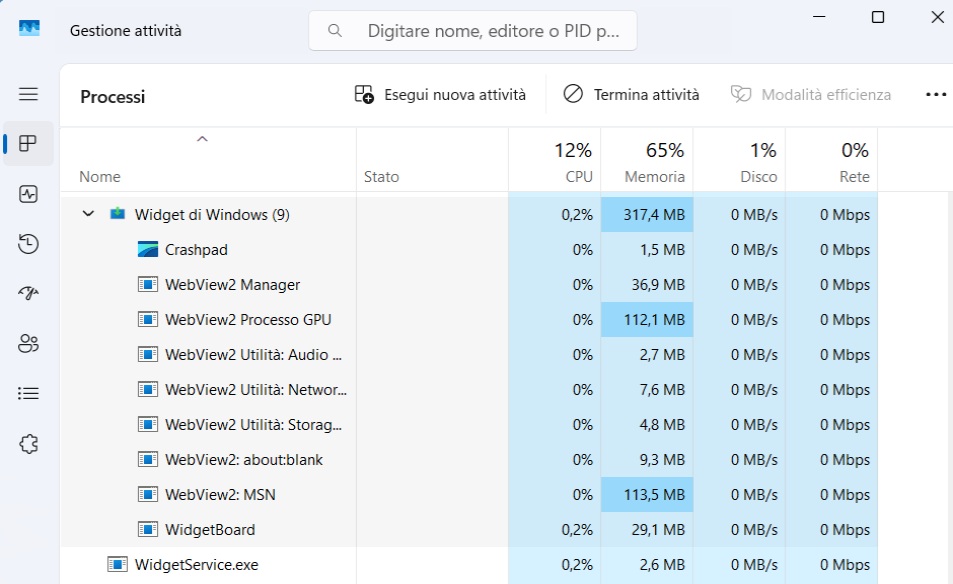Select the WebView2: MSN row
The width and height of the screenshot is (953, 584).
[x=469, y=495]
